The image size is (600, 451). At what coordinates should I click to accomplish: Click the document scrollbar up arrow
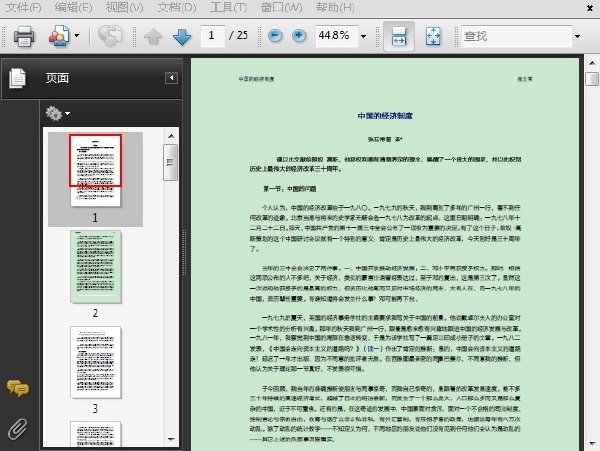[x=592, y=63]
